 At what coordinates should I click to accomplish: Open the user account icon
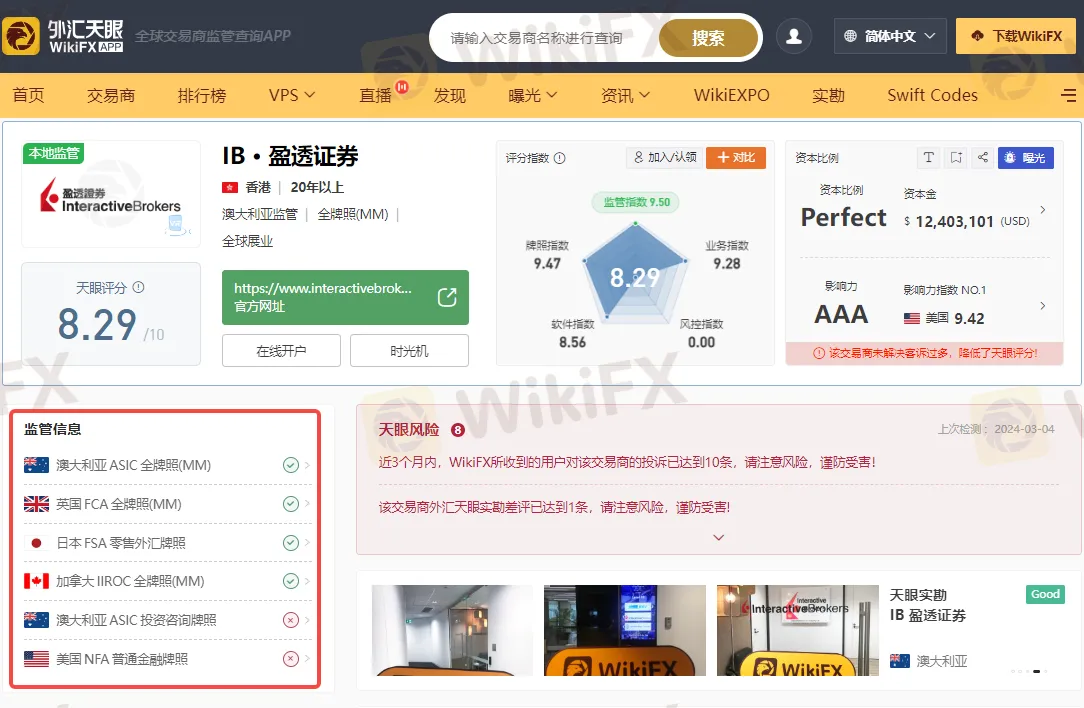click(x=794, y=36)
